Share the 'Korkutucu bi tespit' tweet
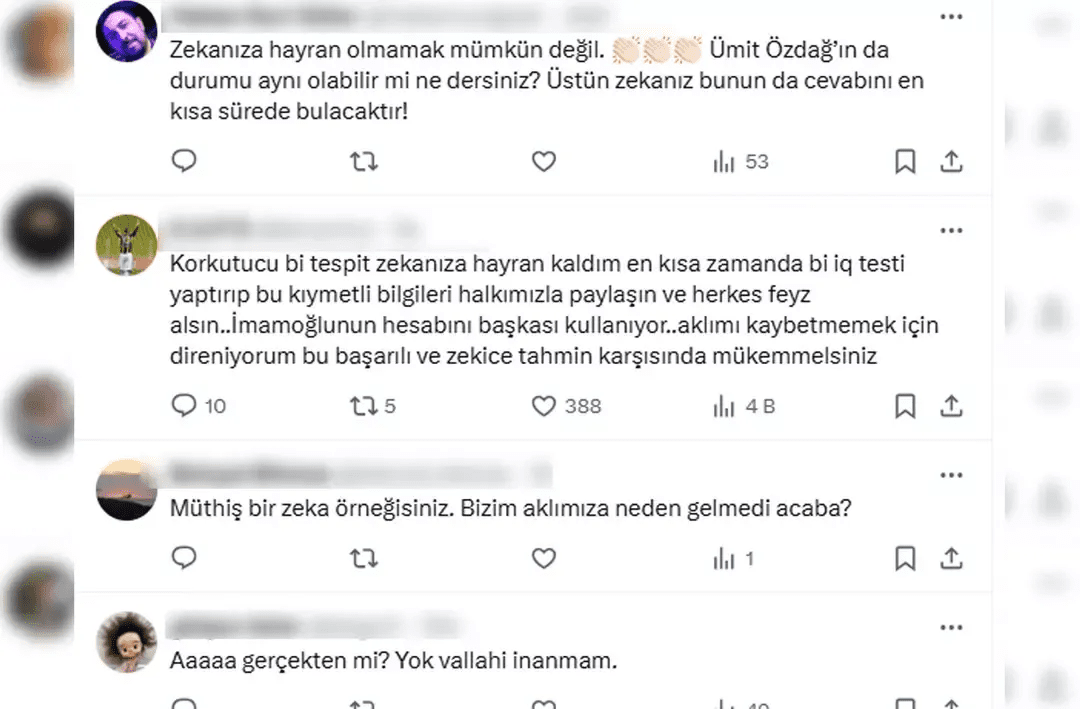The height and width of the screenshot is (709, 1080). coord(951,406)
